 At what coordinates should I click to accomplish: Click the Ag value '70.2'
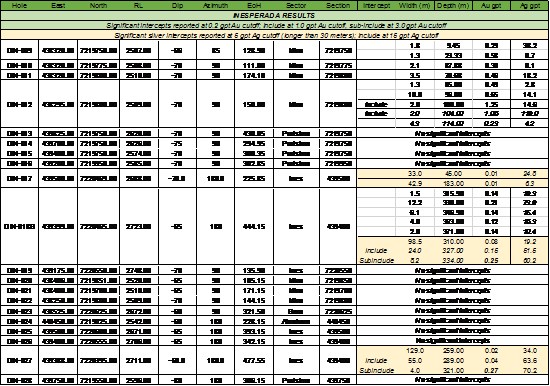coord(530,370)
